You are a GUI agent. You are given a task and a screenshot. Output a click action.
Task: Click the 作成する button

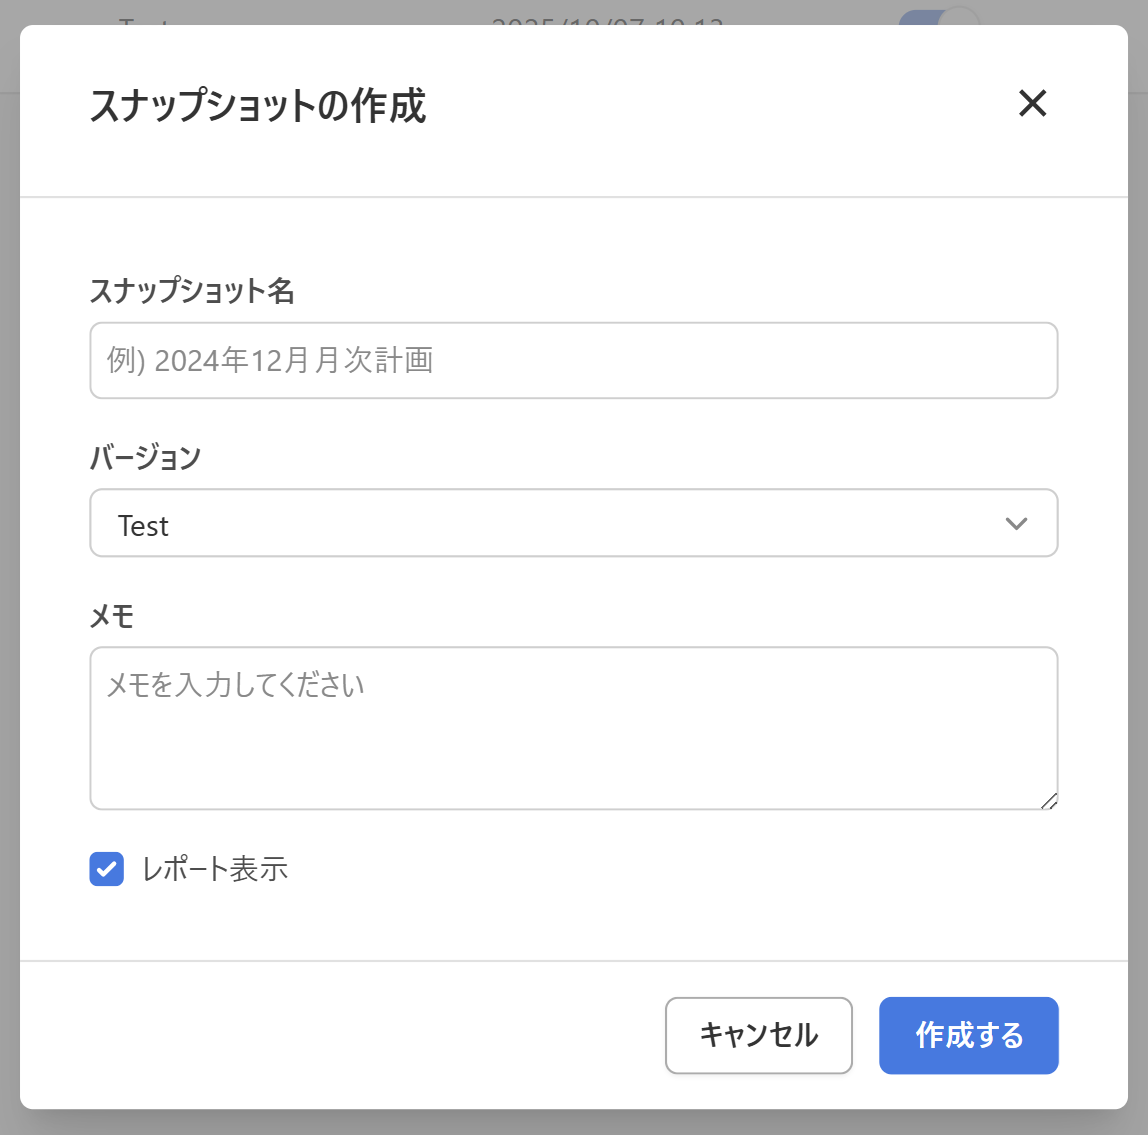(x=968, y=1035)
